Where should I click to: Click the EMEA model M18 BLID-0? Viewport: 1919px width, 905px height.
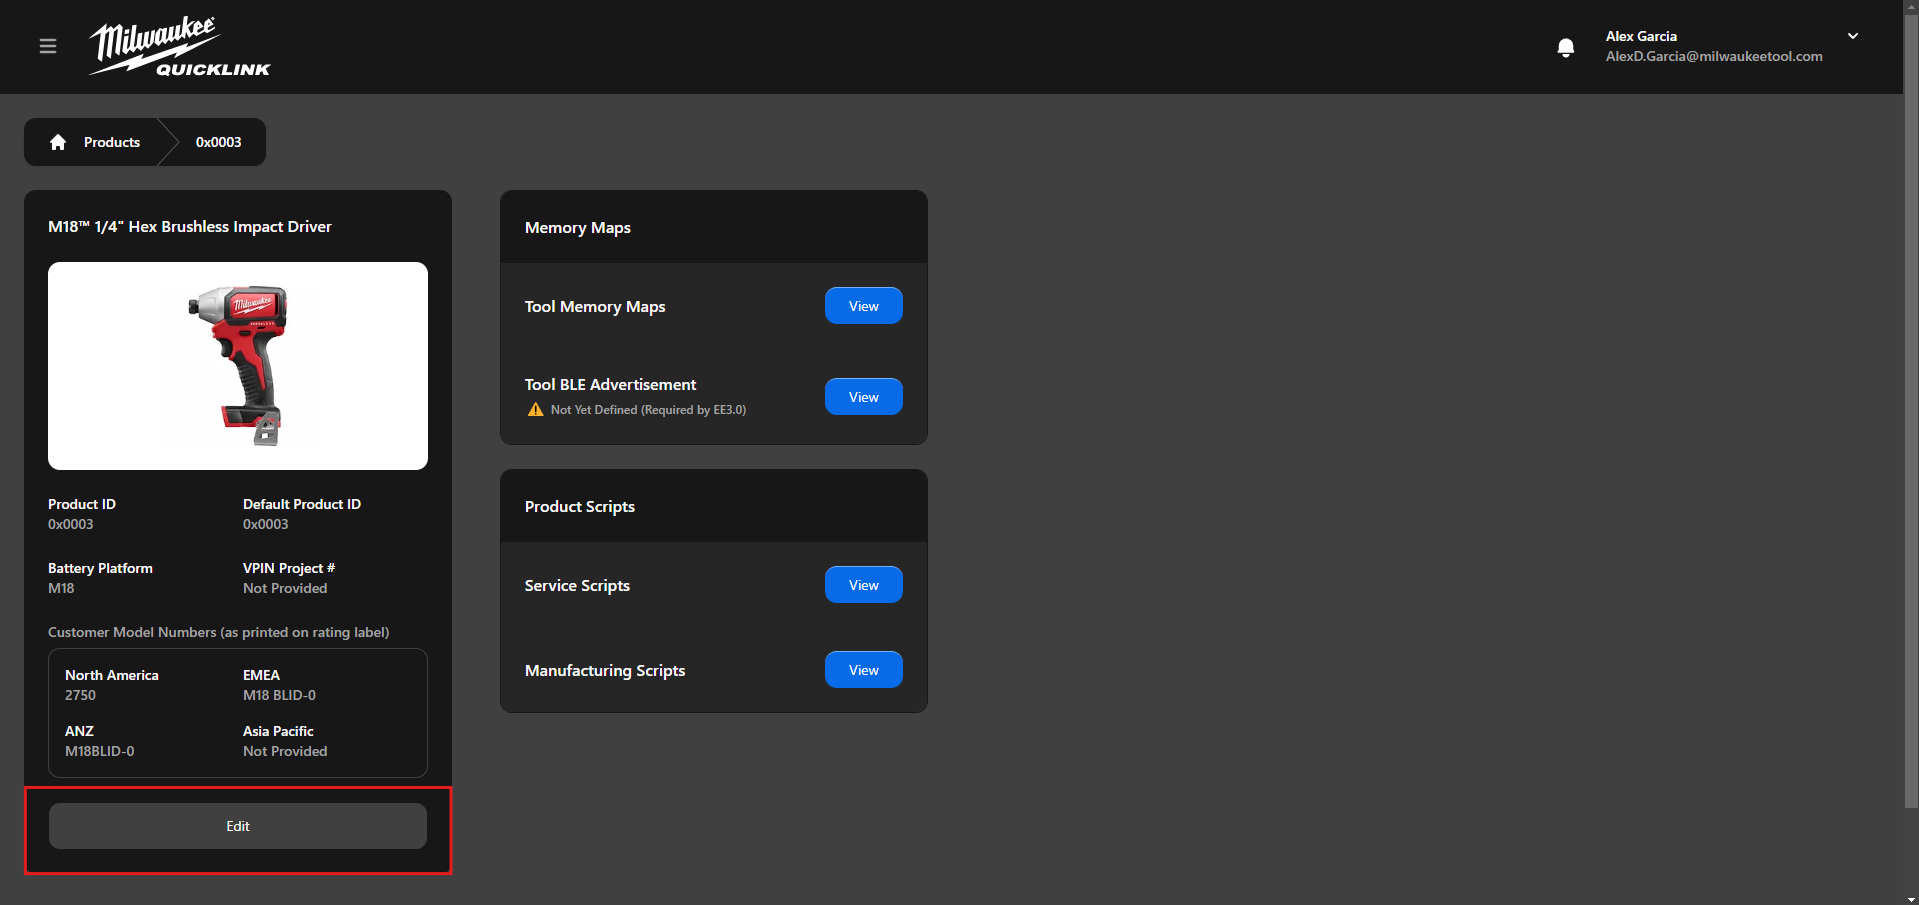click(x=279, y=695)
